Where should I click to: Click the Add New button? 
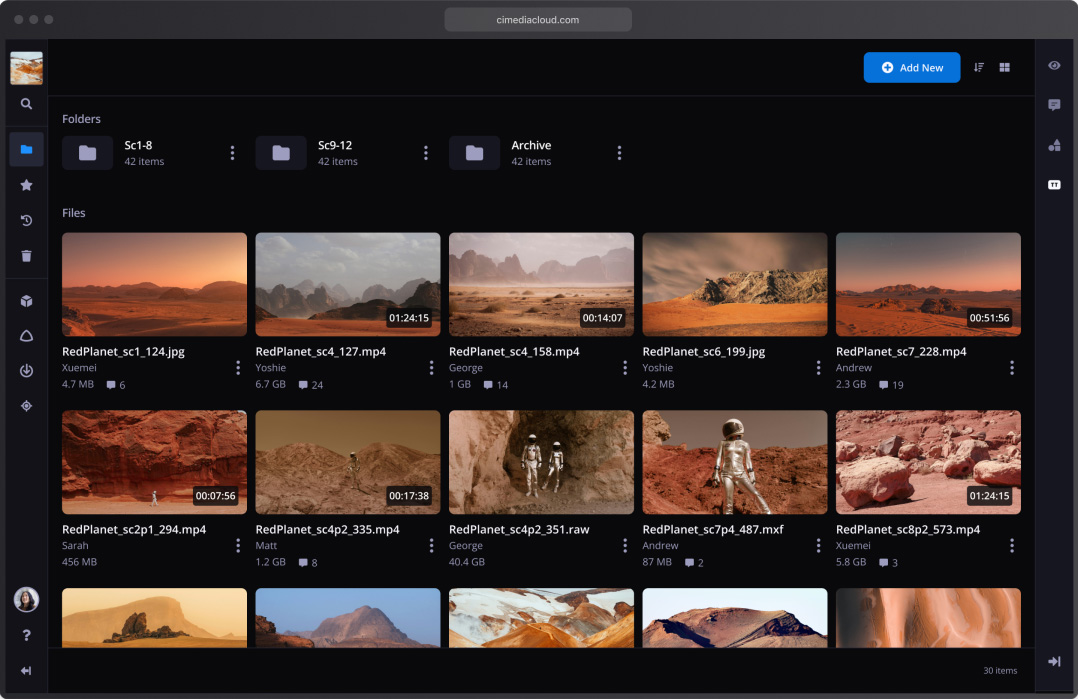(911, 67)
